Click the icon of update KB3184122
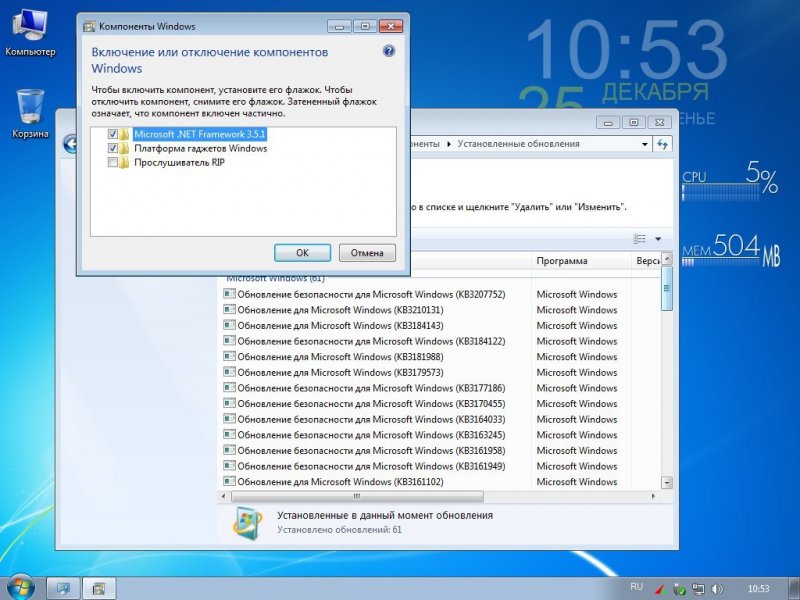This screenshot has height=600, width=800. [x=230, y=341]
